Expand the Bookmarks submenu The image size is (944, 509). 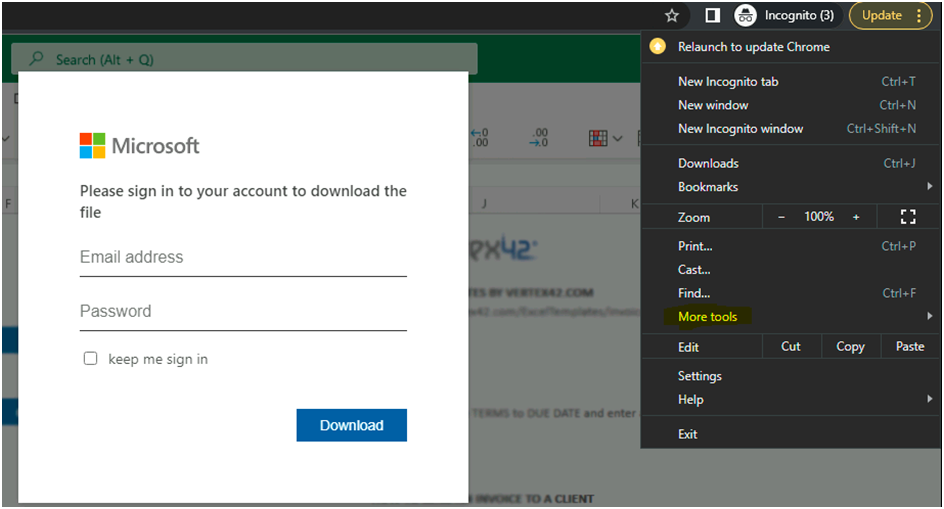(791, 187)
